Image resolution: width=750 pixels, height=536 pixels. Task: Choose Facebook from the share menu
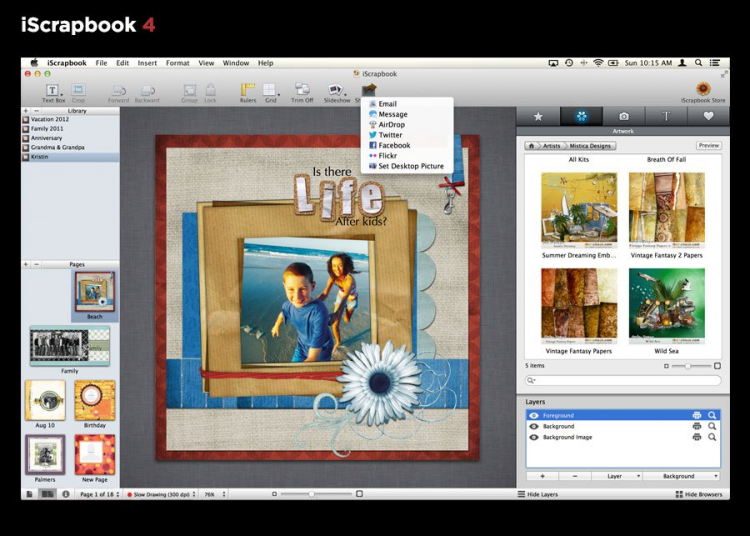pos(394,145)
